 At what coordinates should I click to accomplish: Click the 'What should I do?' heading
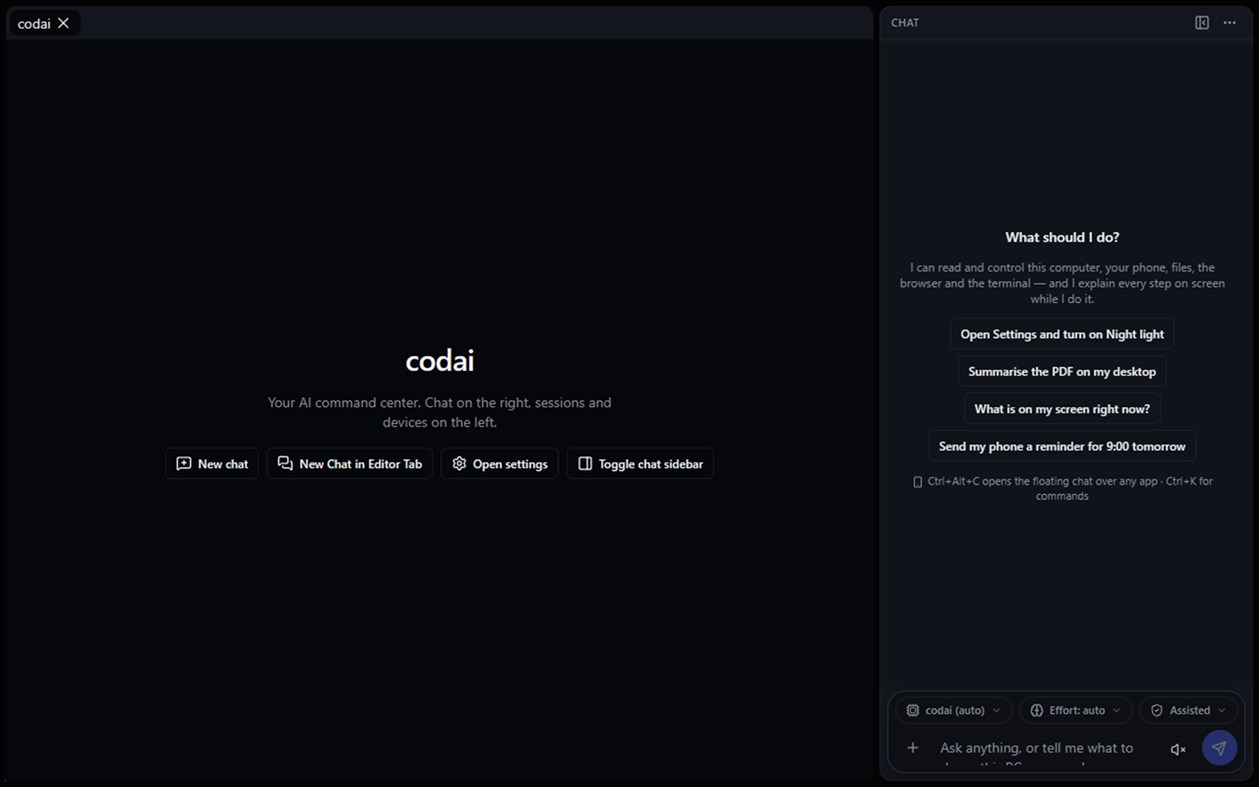[x=1062, y=237]
